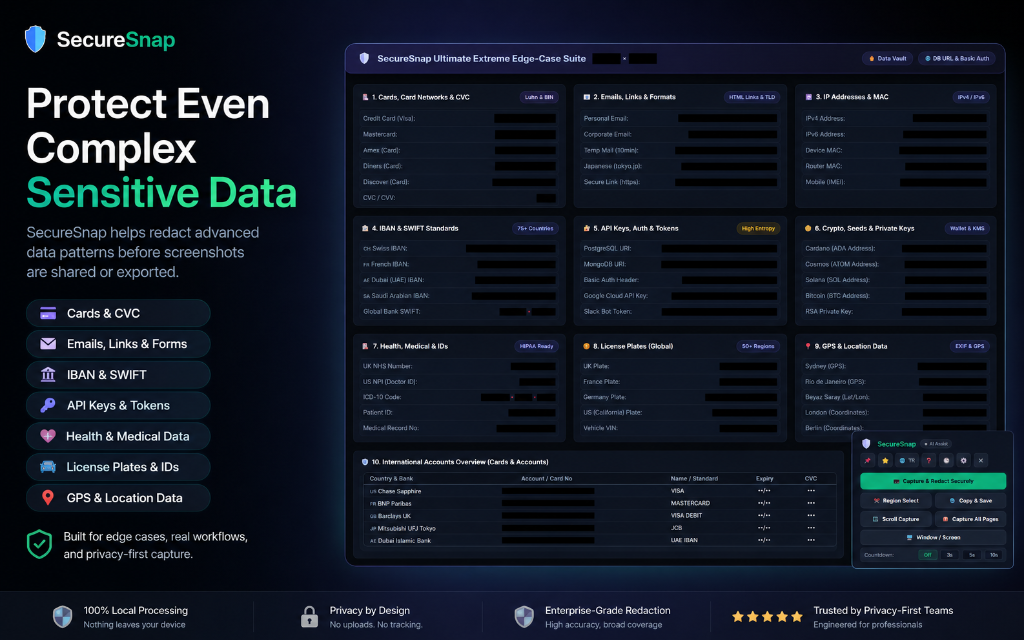The width and height of the screenshot is (1024, 640).
Task: Click the star favorite icon in popup
Action: tap(885, 460)
